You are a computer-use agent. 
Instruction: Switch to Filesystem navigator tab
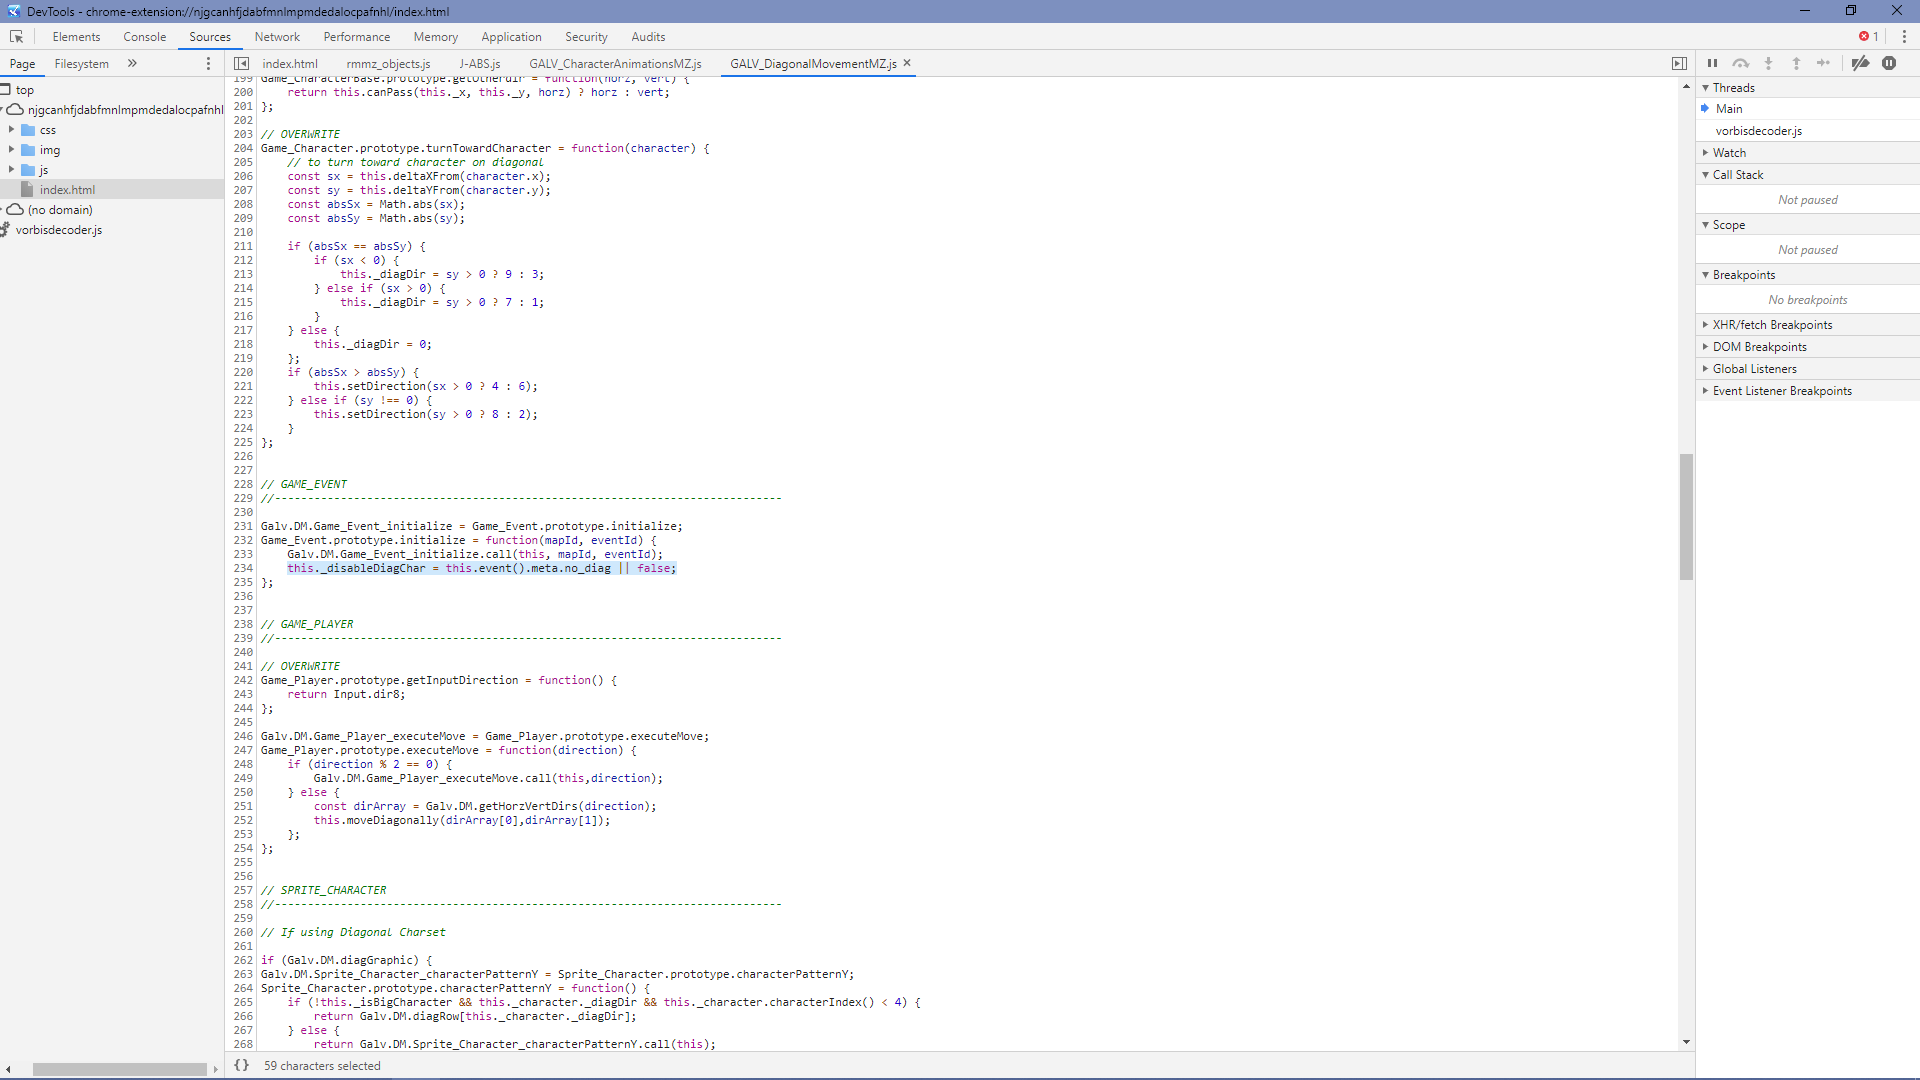click(x=81, y=64)
